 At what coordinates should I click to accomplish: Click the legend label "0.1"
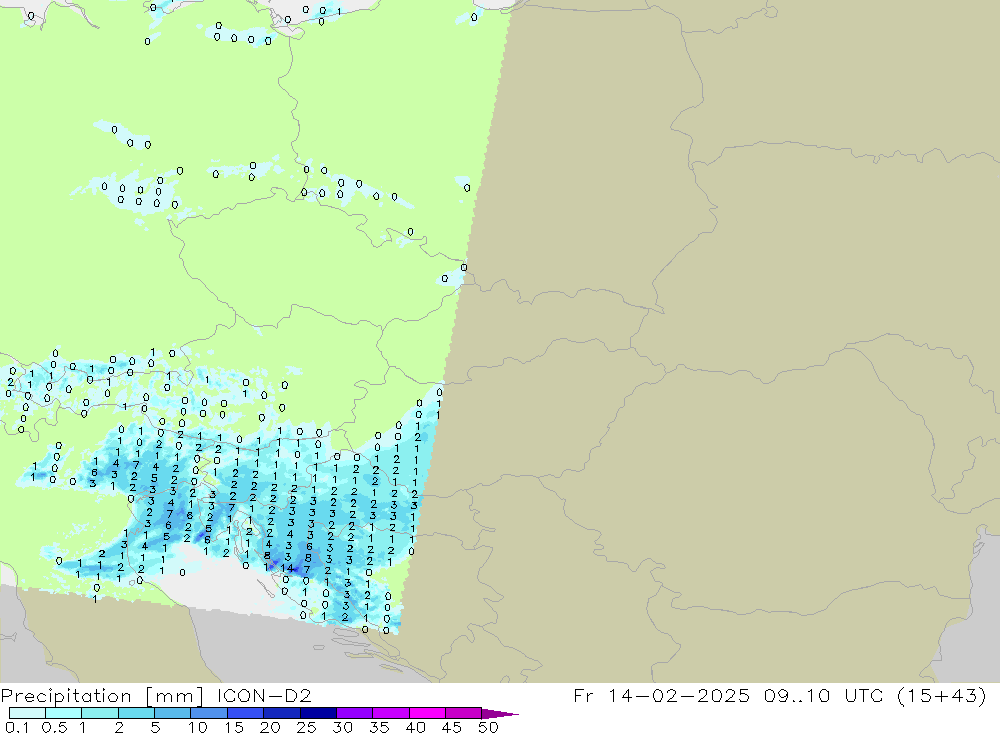17,727
